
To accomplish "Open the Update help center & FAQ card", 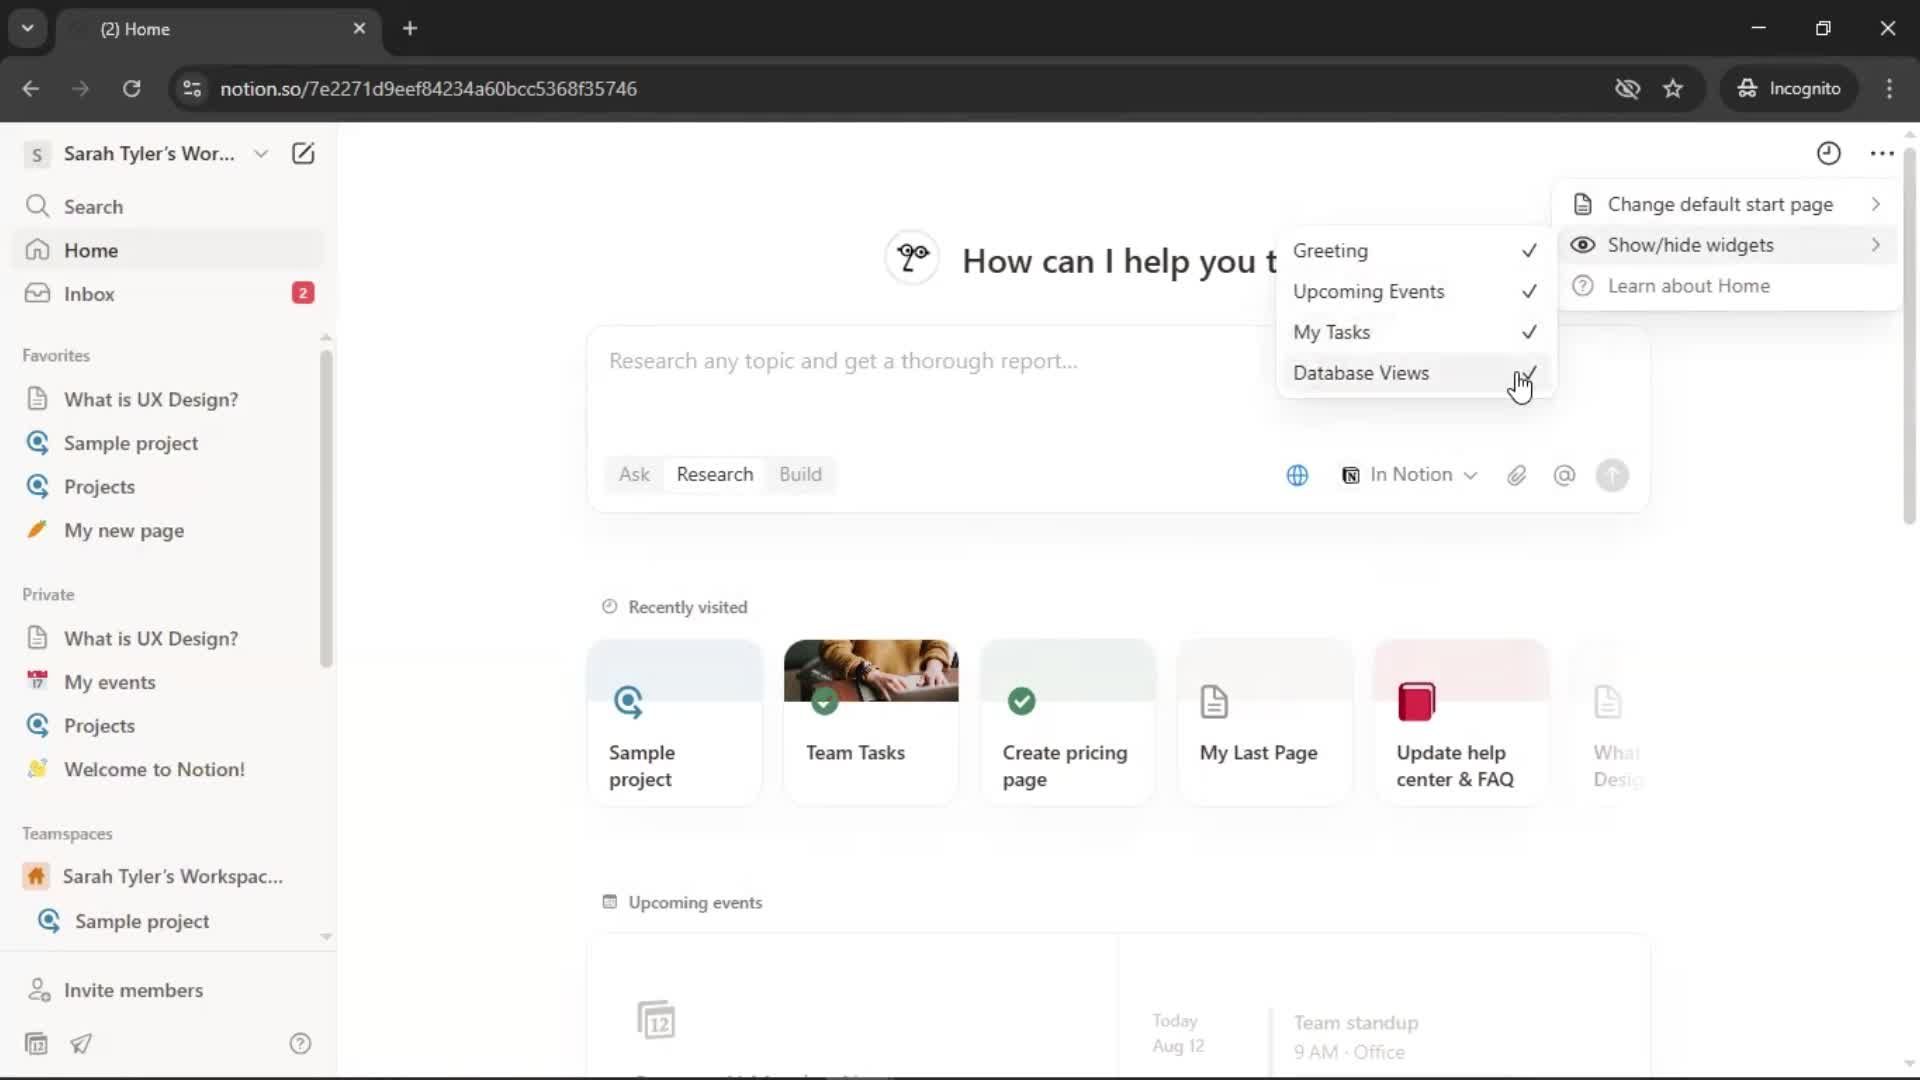I will (1462, 722).
